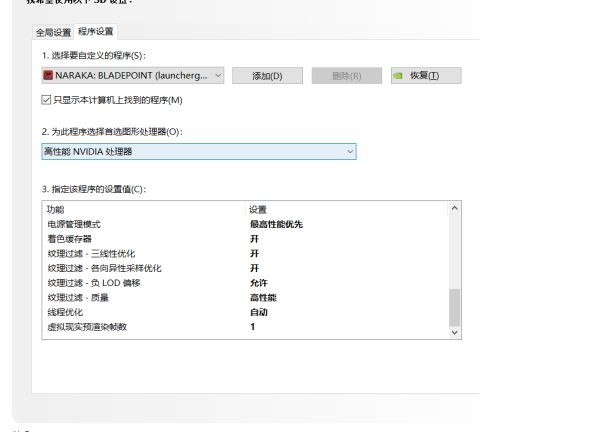Click the 高性能 quality setting value
This screenshot has height=432, width=600.
[x=263, y=297]
